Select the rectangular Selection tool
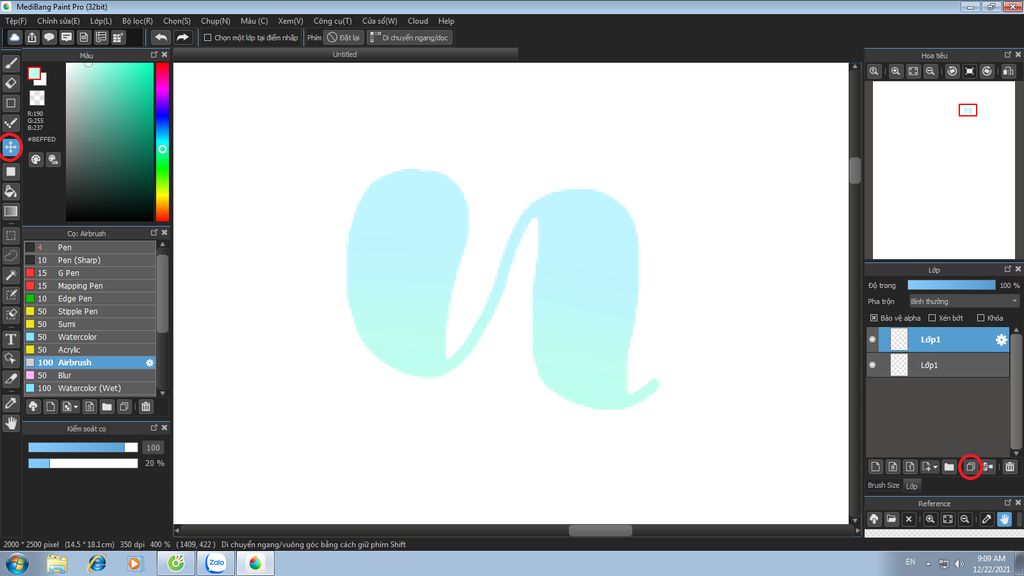 10,235
